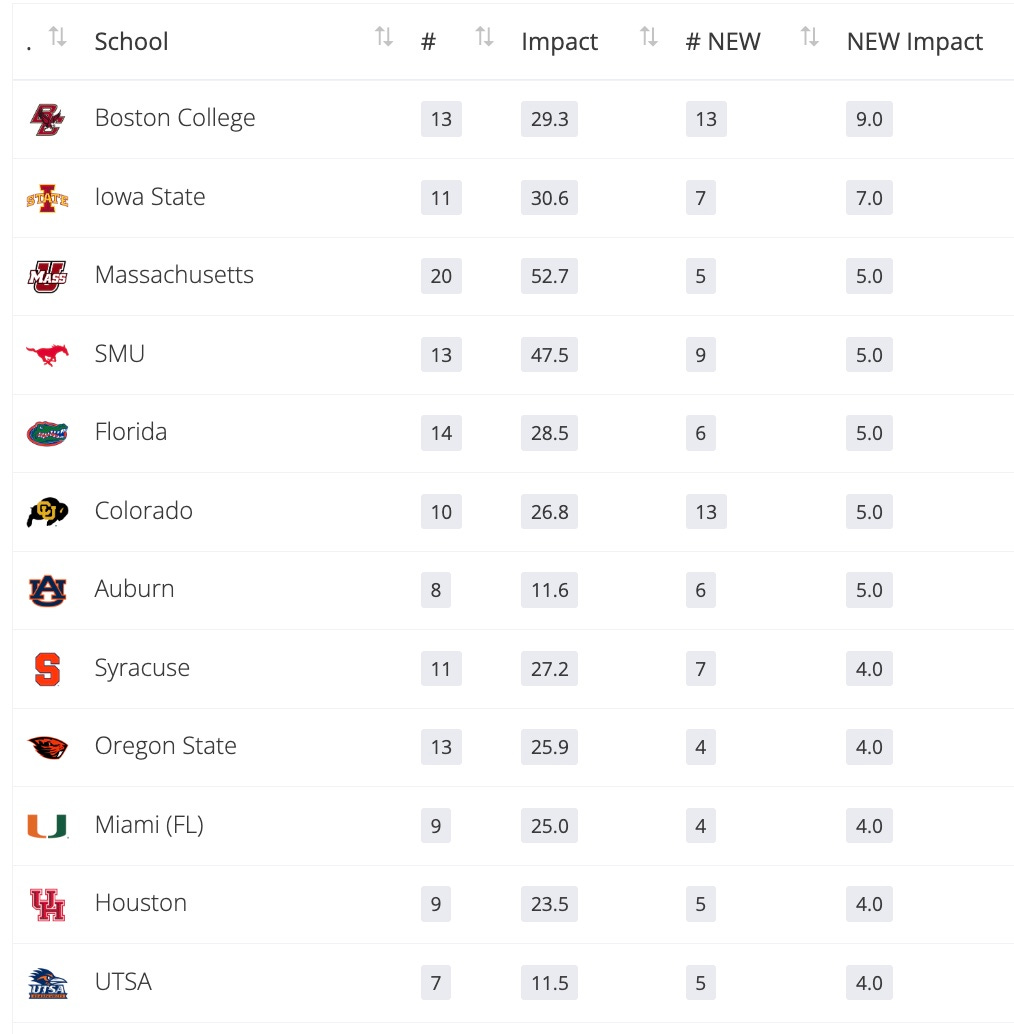Sort by # NEW column arrows
This screenshot has height=1034, width=1014.
[x=810, y=38]
